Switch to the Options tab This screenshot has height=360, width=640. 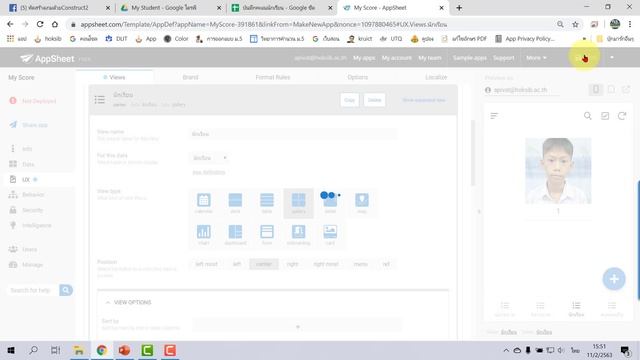(x=358, y=77)
